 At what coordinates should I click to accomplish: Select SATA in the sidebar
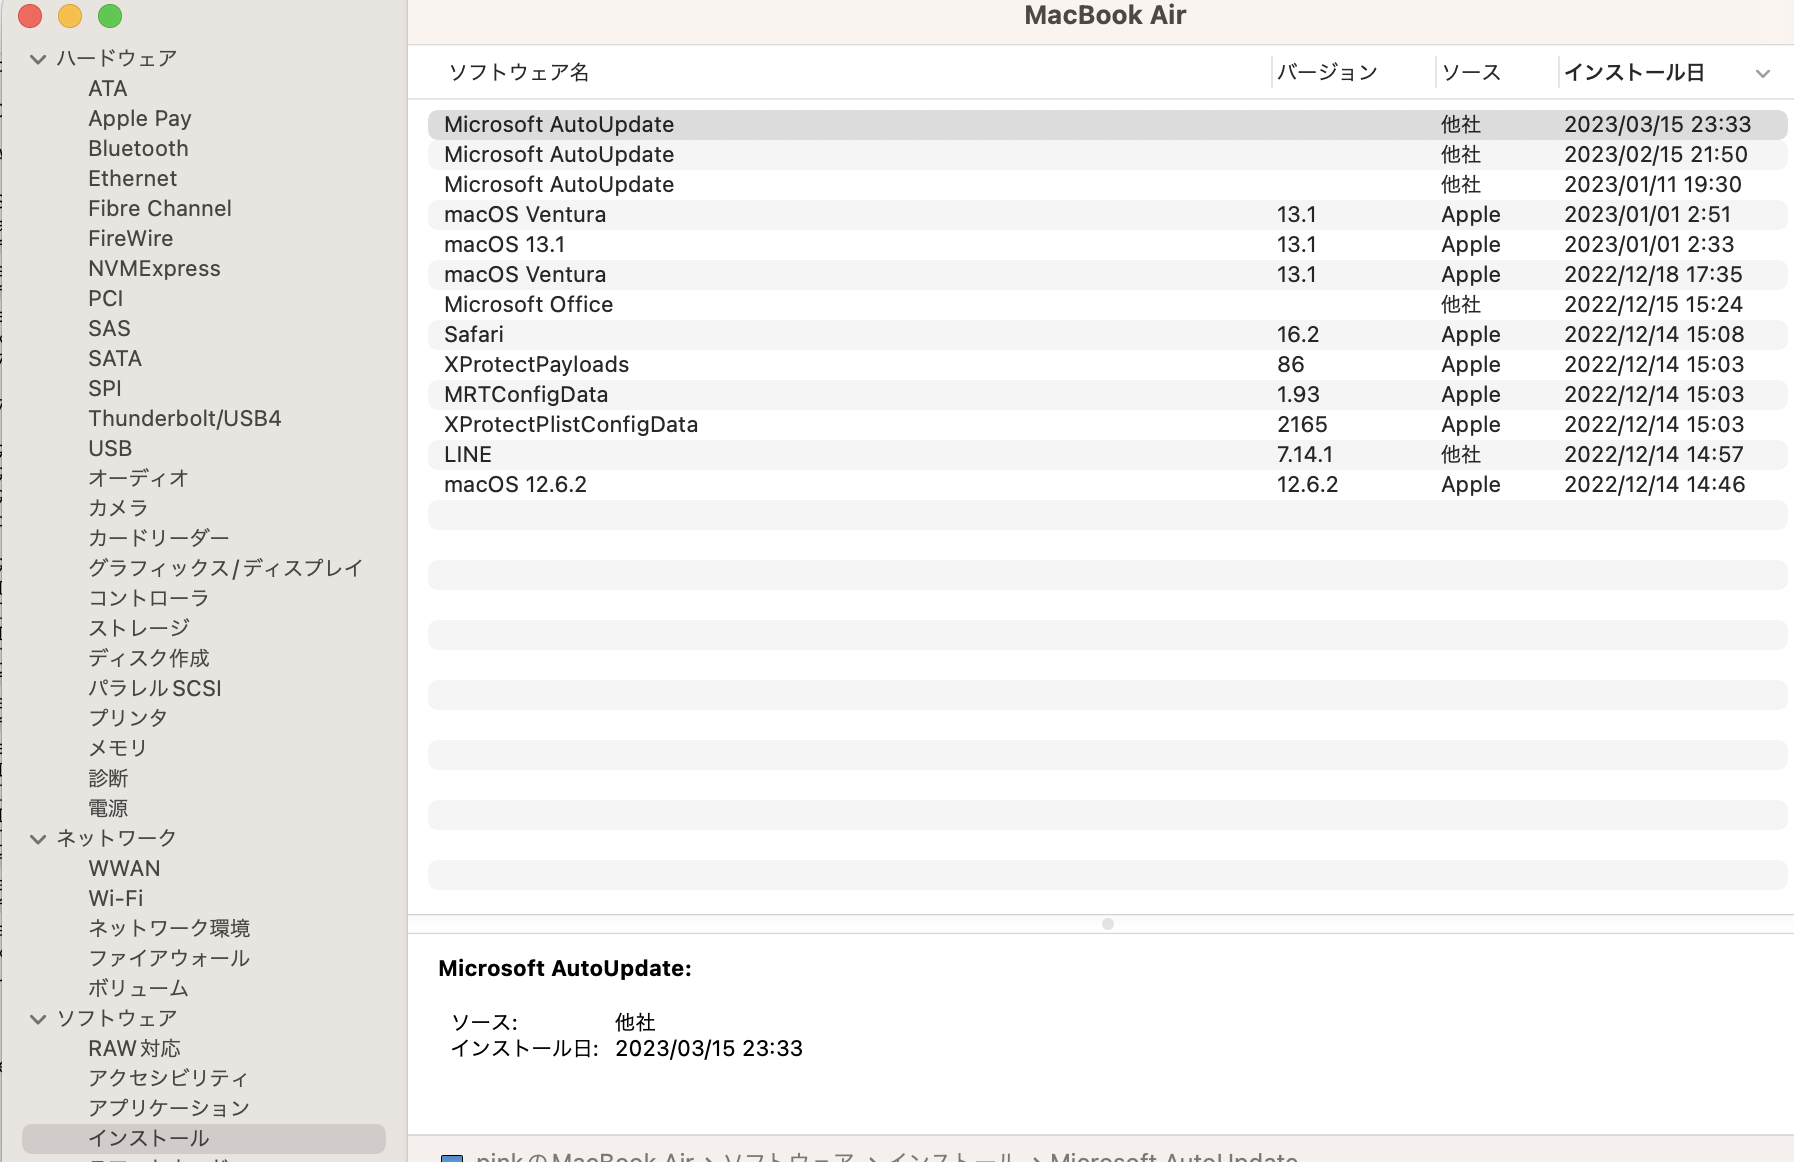coord(115,359)
